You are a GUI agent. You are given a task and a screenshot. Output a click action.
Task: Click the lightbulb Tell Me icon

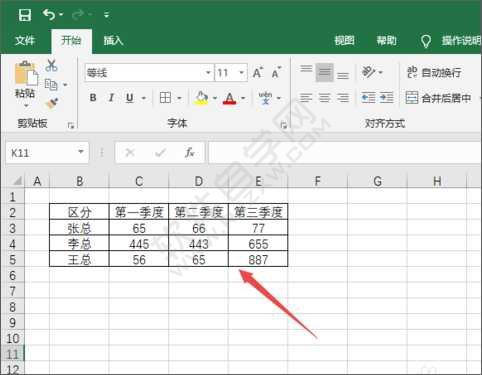426,41
